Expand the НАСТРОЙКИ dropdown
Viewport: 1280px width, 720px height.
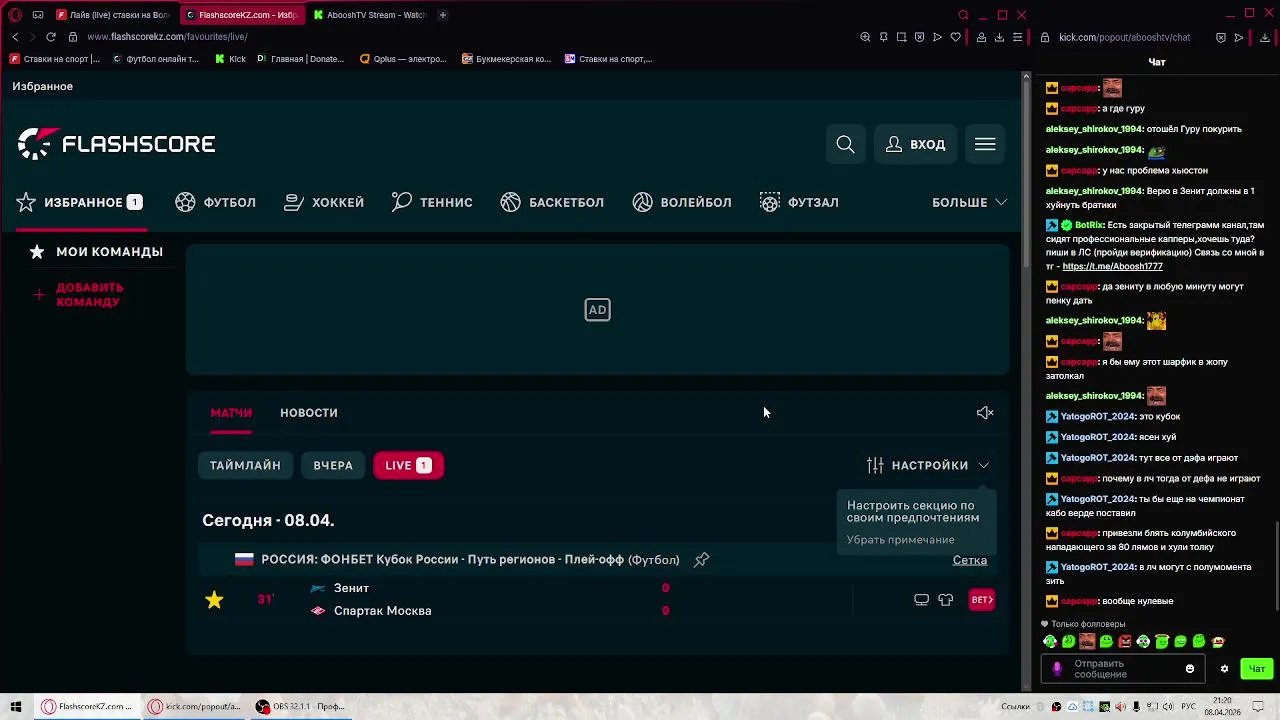[x=928, y=465]
